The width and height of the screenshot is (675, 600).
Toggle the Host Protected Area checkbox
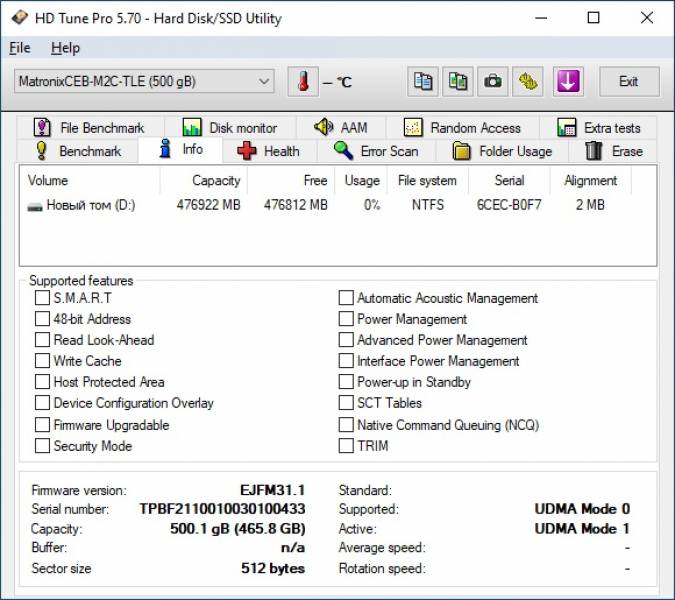point(42,382)
